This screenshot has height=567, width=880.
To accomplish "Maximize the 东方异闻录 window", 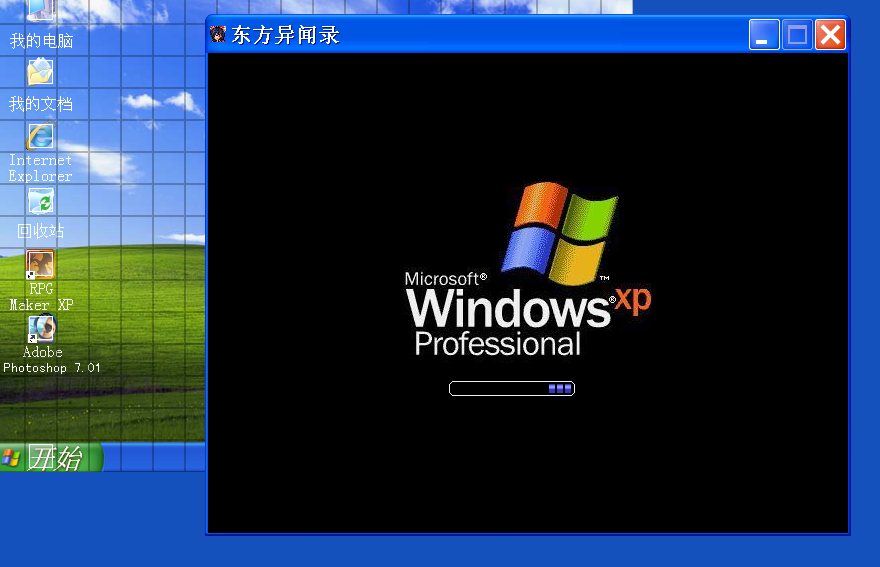I will pyautogui.click(x=798, y=35).
